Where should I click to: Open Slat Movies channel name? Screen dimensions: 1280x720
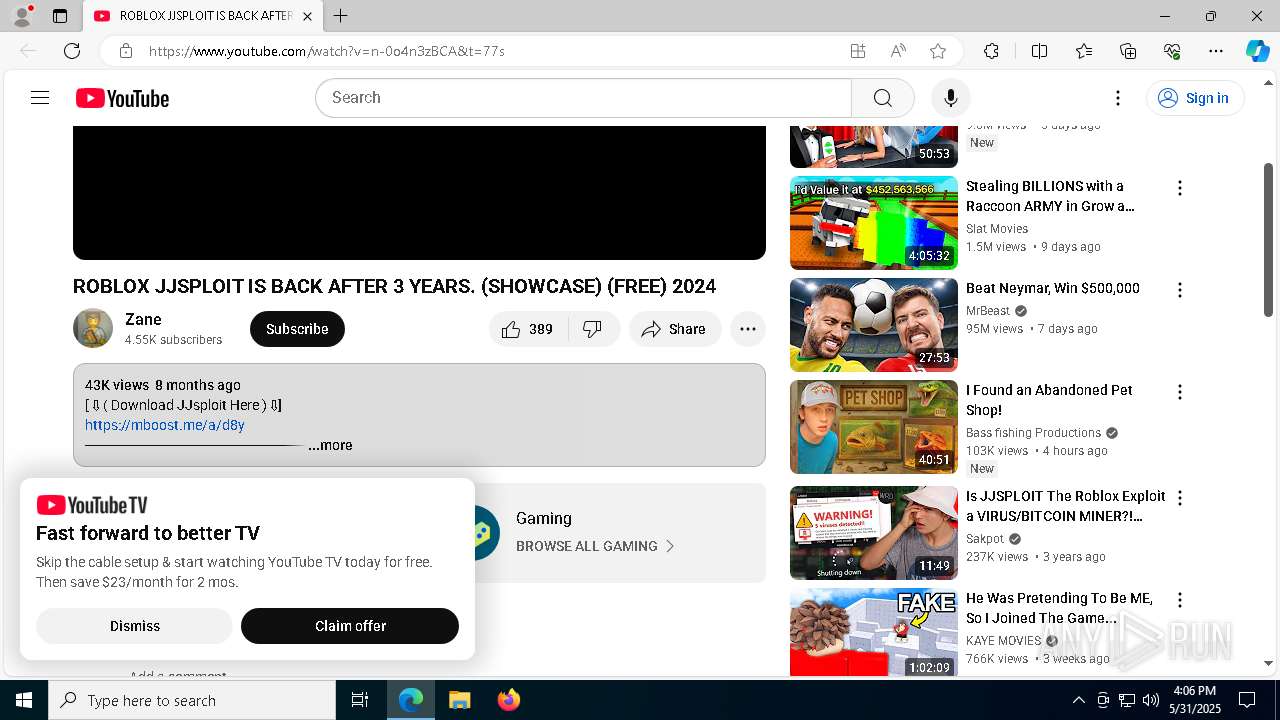(x=997, y=229)
